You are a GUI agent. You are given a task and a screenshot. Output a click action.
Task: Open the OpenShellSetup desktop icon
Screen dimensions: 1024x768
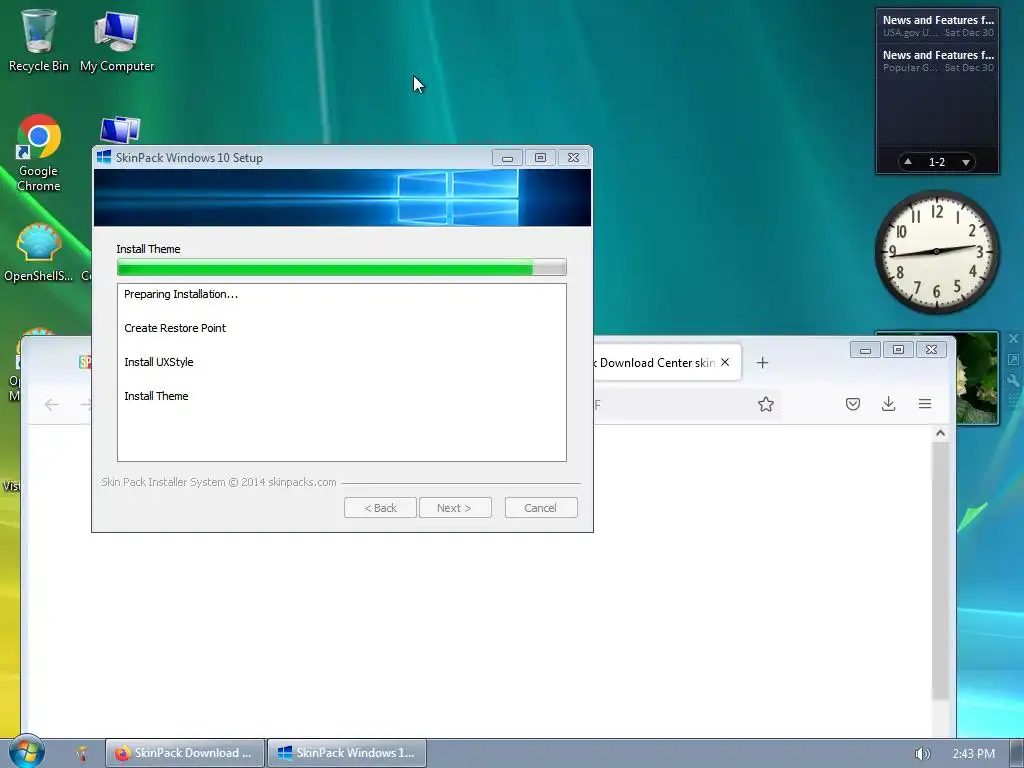39,253
